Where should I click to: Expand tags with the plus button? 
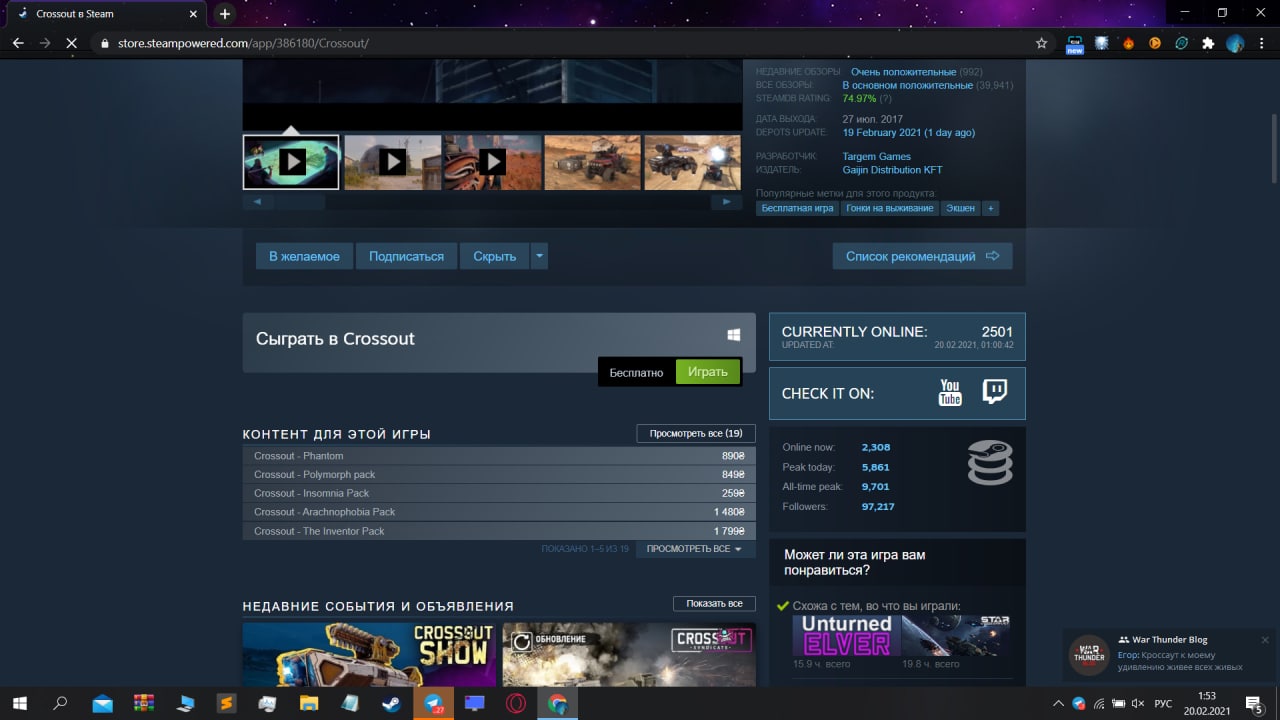[x=990, y=208]
